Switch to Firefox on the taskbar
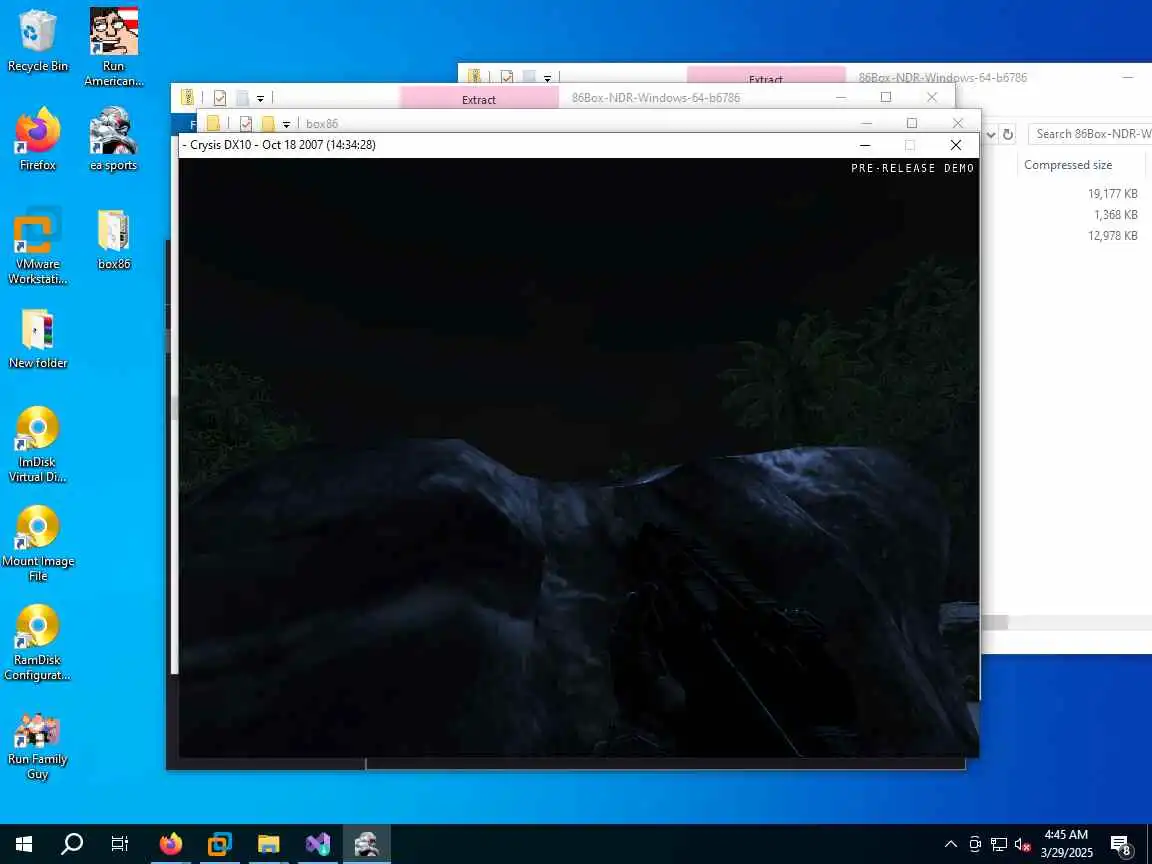The width and height of the screenshot is (1152, 864). 170,843
